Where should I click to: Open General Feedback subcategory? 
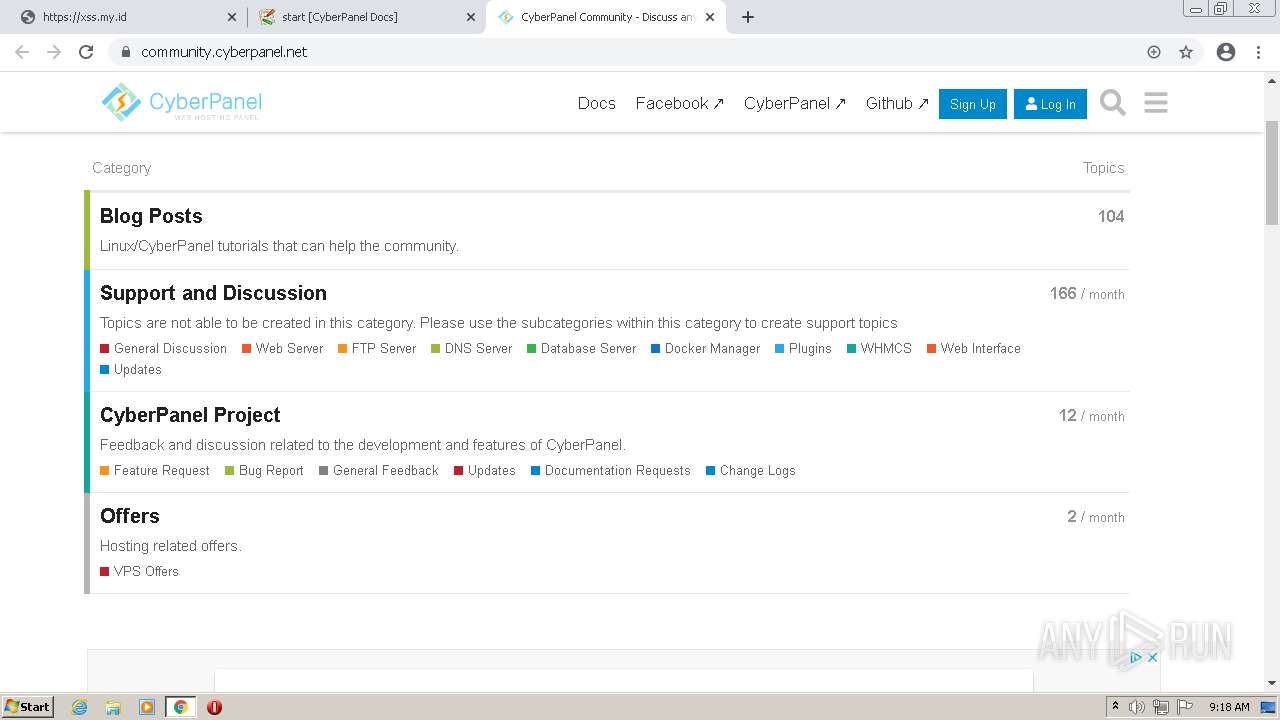378,470
